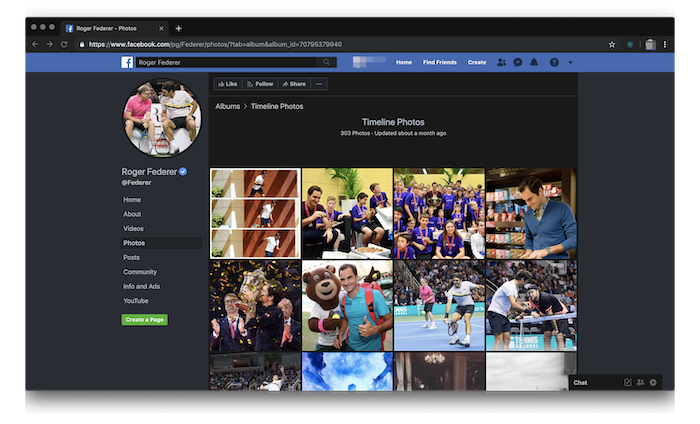Create a new group in chat bar

(x=640, y=382)
